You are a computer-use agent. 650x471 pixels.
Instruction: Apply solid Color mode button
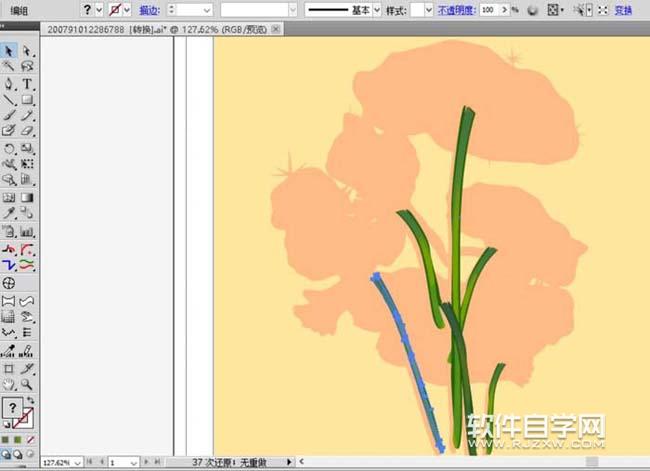coord(5,439)
